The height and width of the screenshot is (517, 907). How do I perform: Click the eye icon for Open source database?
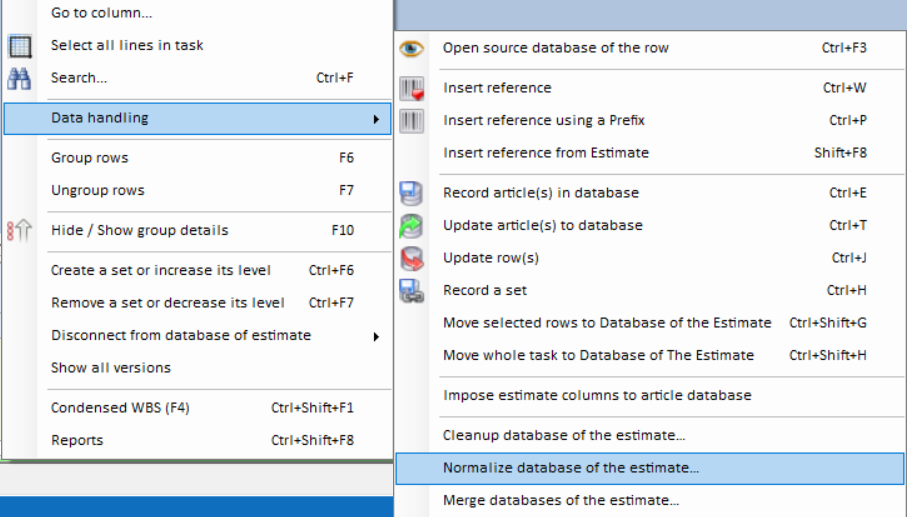pyautogui.click(x=411, y=48)
